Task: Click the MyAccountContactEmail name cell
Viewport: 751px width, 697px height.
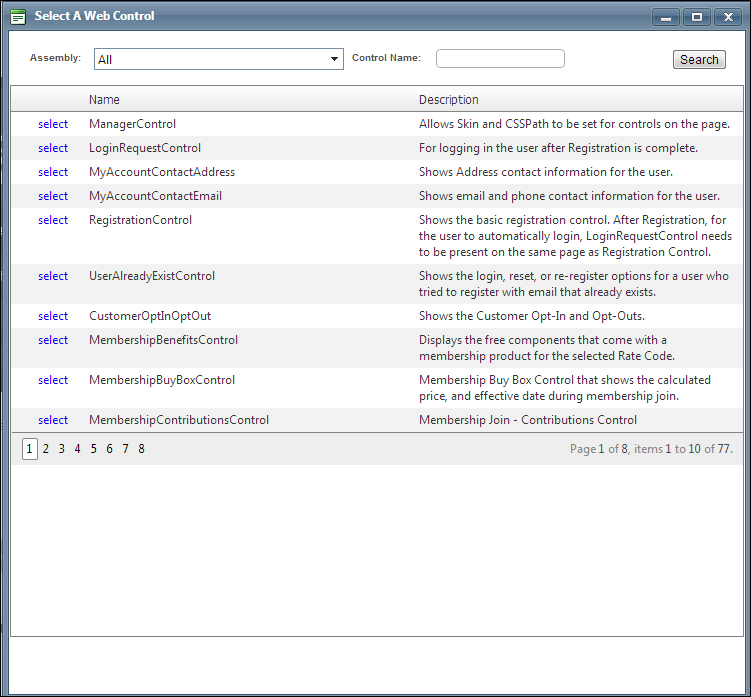Action: pyautogui.click(x=155, y=196)
